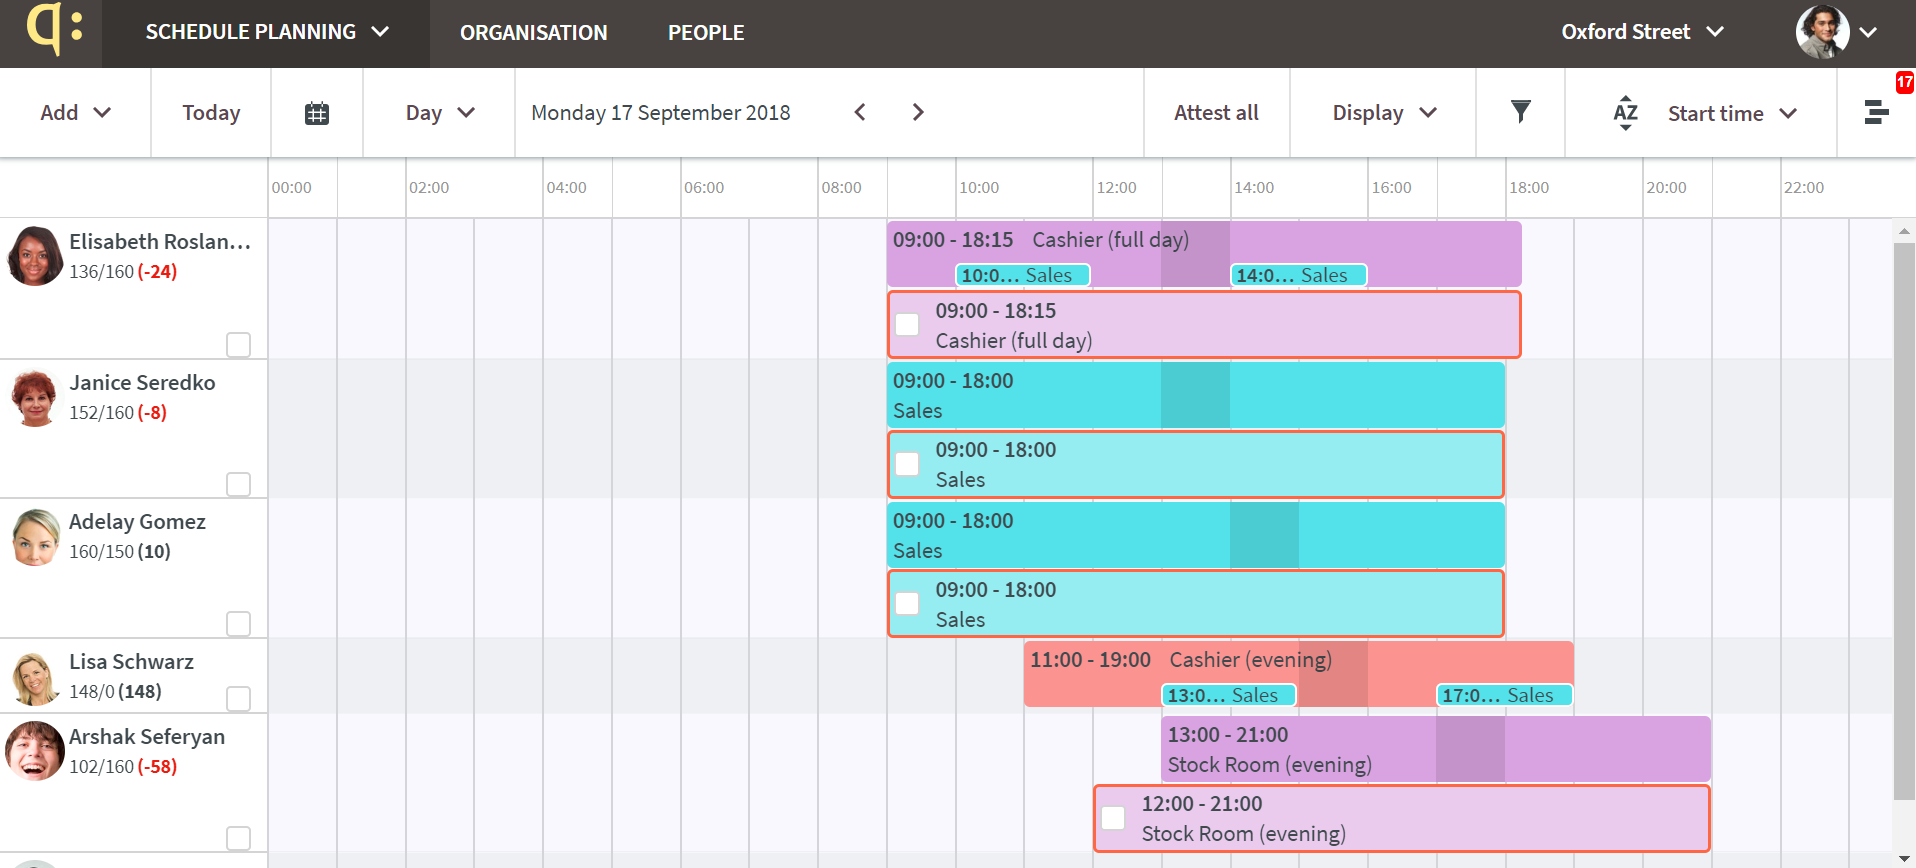This screenshot has height=868, width=1916.
Task: Click the AZ sort order icon
Action: pyautogui.click(x=1626, y=113)
